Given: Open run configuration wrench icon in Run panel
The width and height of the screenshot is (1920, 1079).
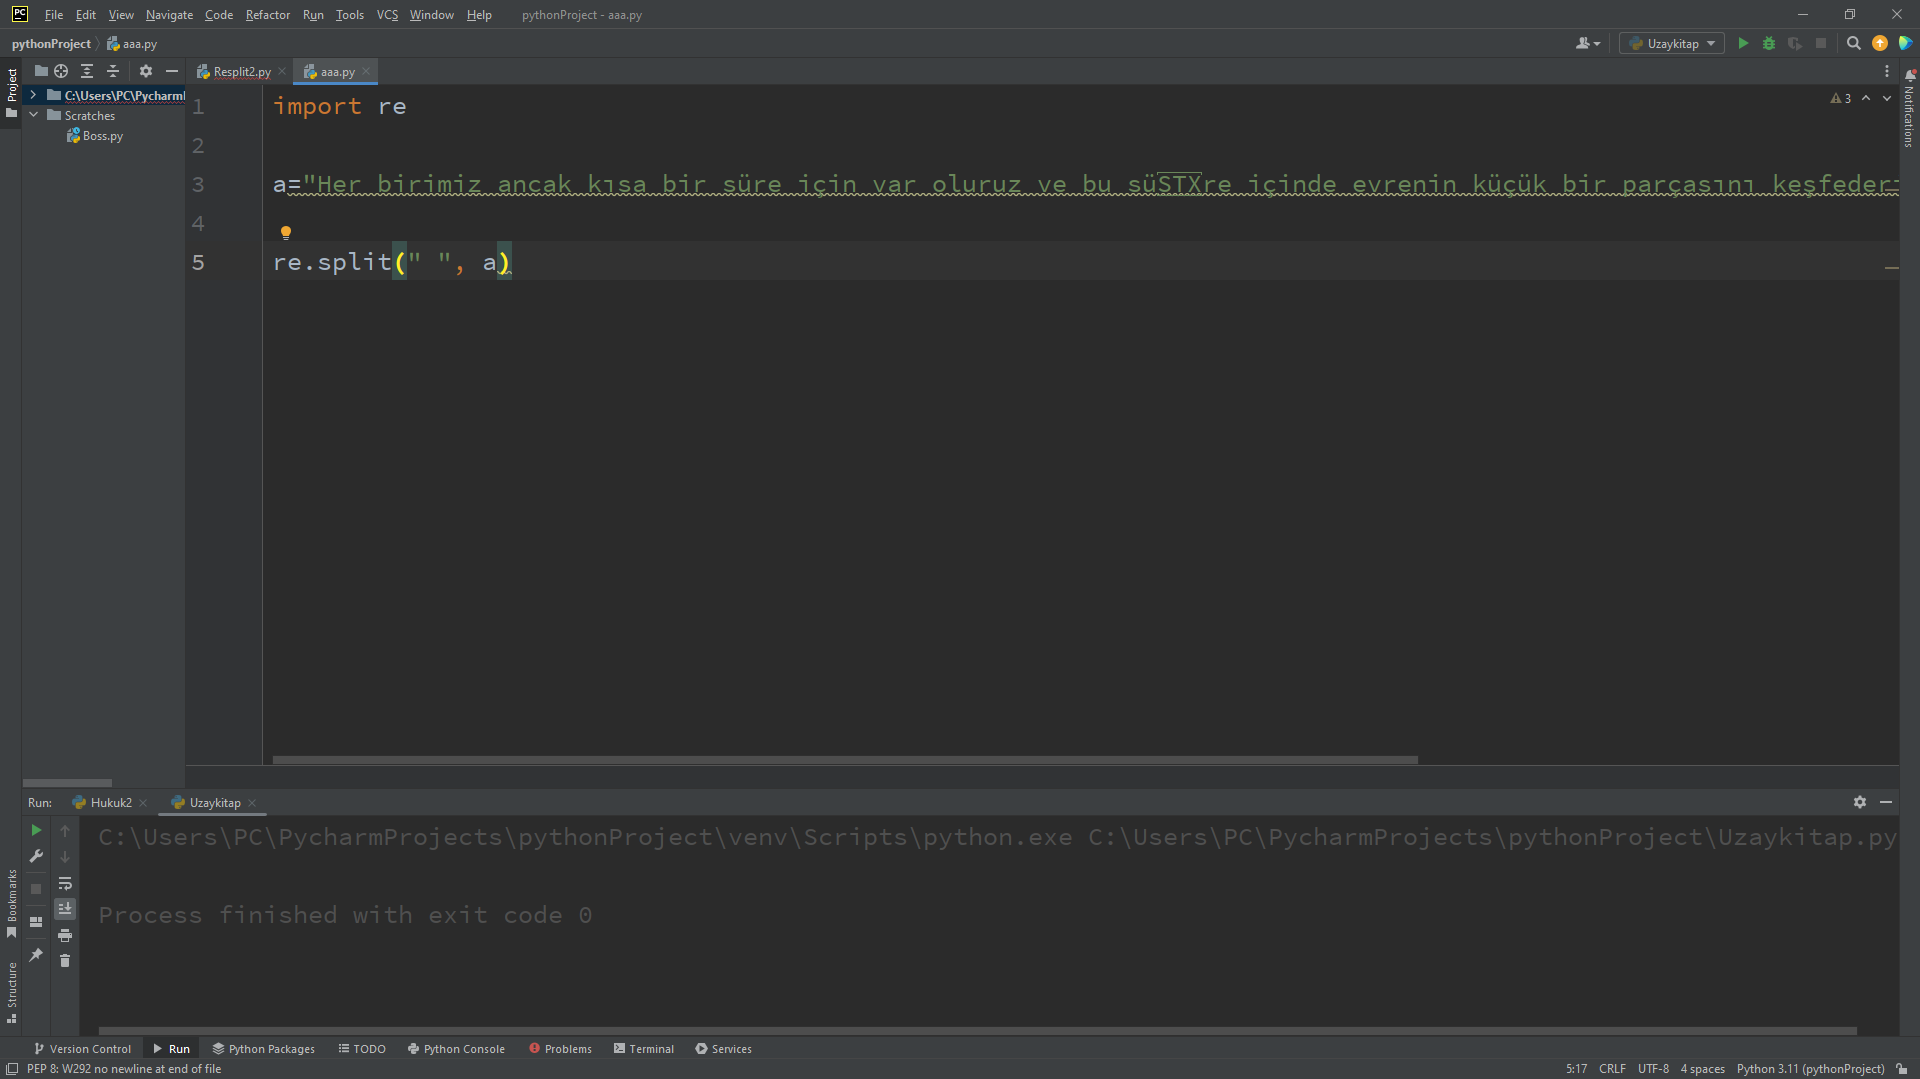Looking at the screenshot, I should 36,856.
